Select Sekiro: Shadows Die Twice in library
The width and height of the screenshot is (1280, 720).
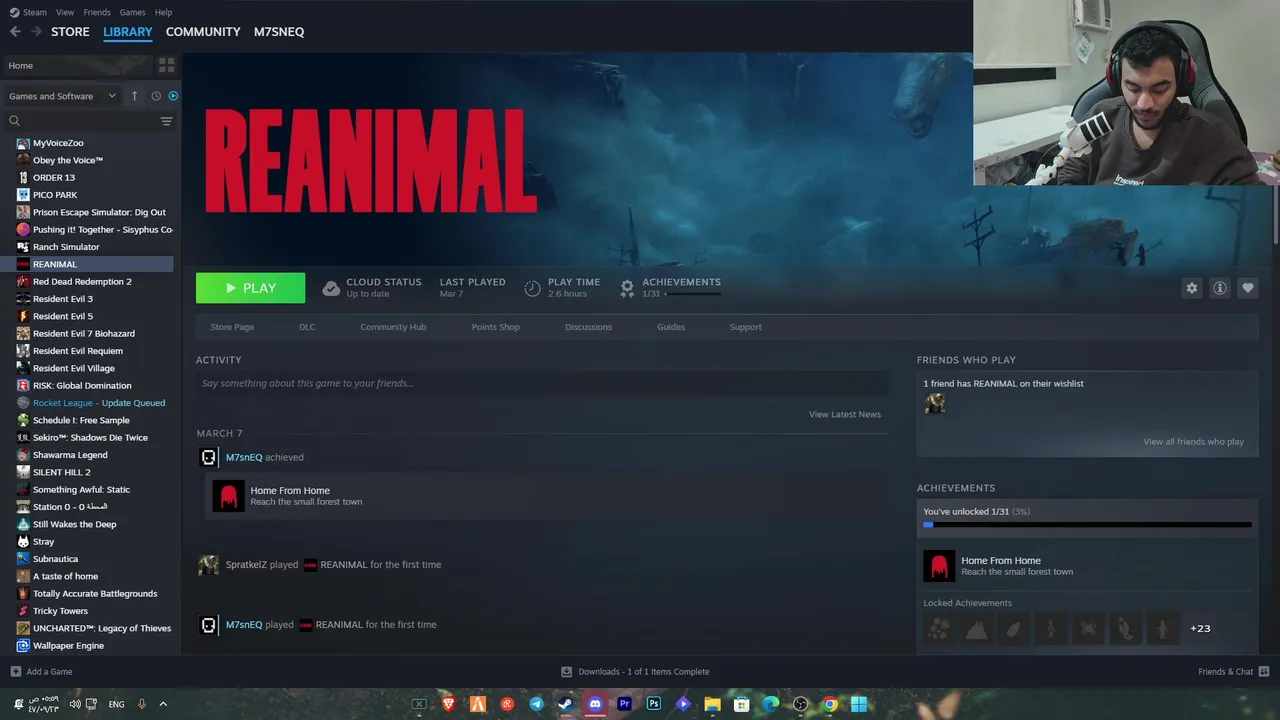pos(90,438)
